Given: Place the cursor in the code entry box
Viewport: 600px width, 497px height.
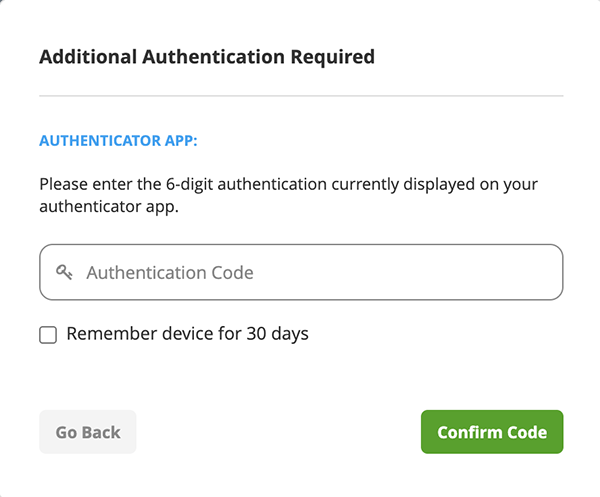Looking at the screenshot, I should click(301, 272).
